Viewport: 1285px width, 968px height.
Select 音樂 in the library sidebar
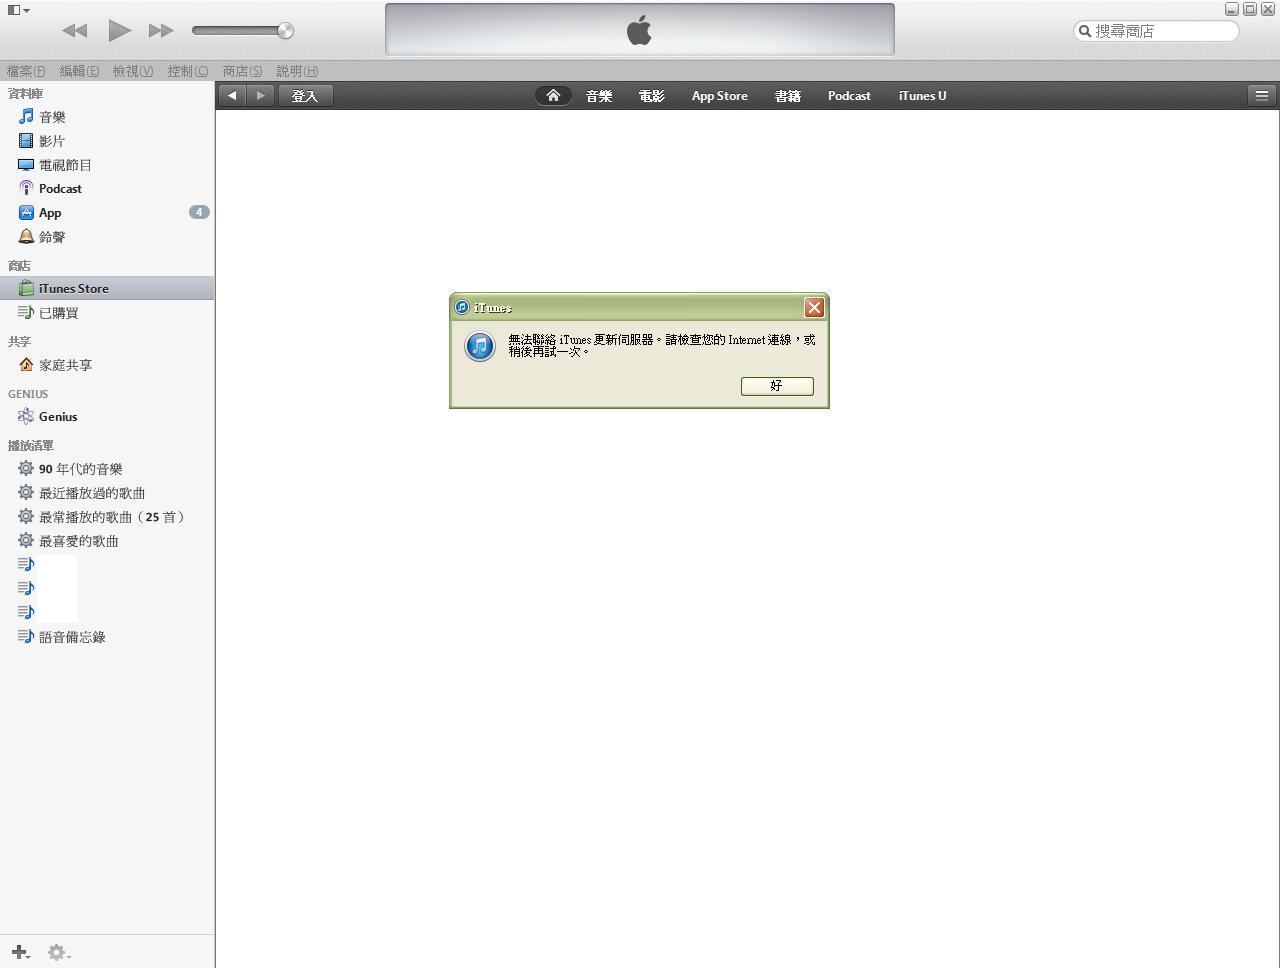pos(107,117)
